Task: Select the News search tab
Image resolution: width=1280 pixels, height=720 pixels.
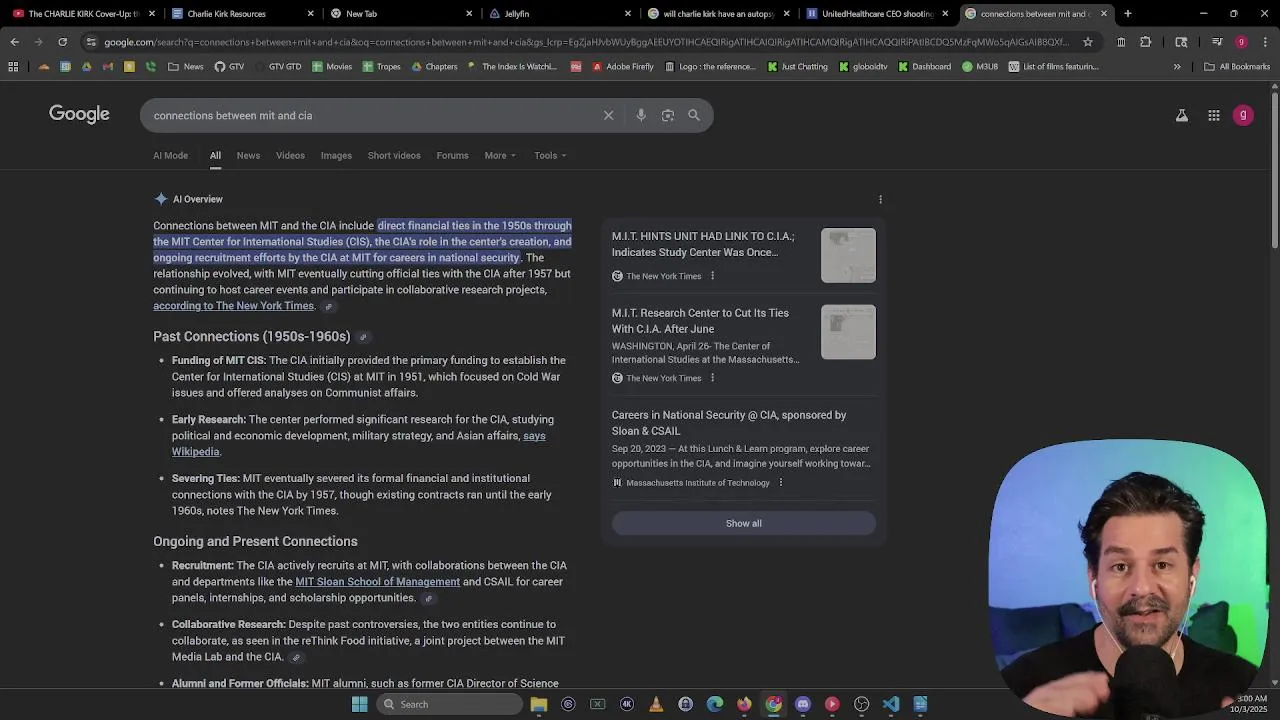Action: tap(248, 155)
